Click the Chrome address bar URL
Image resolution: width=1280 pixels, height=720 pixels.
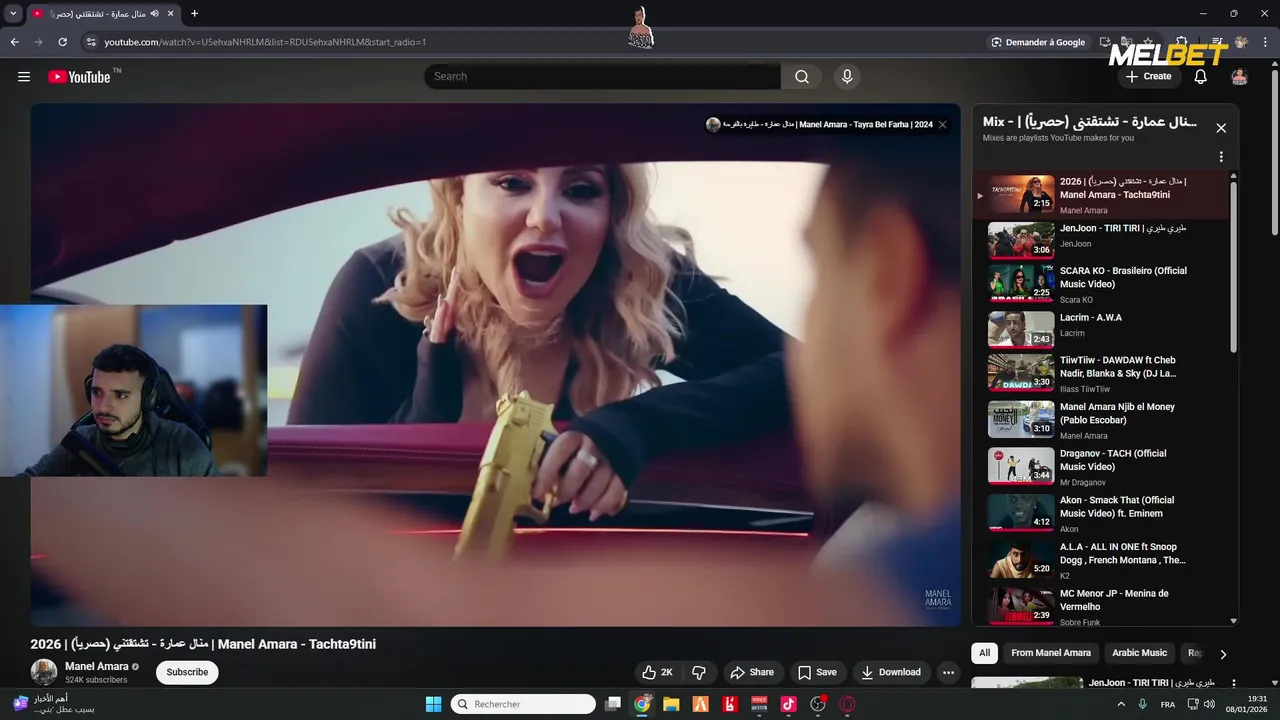pyautogui.click(x=265, y=42)
